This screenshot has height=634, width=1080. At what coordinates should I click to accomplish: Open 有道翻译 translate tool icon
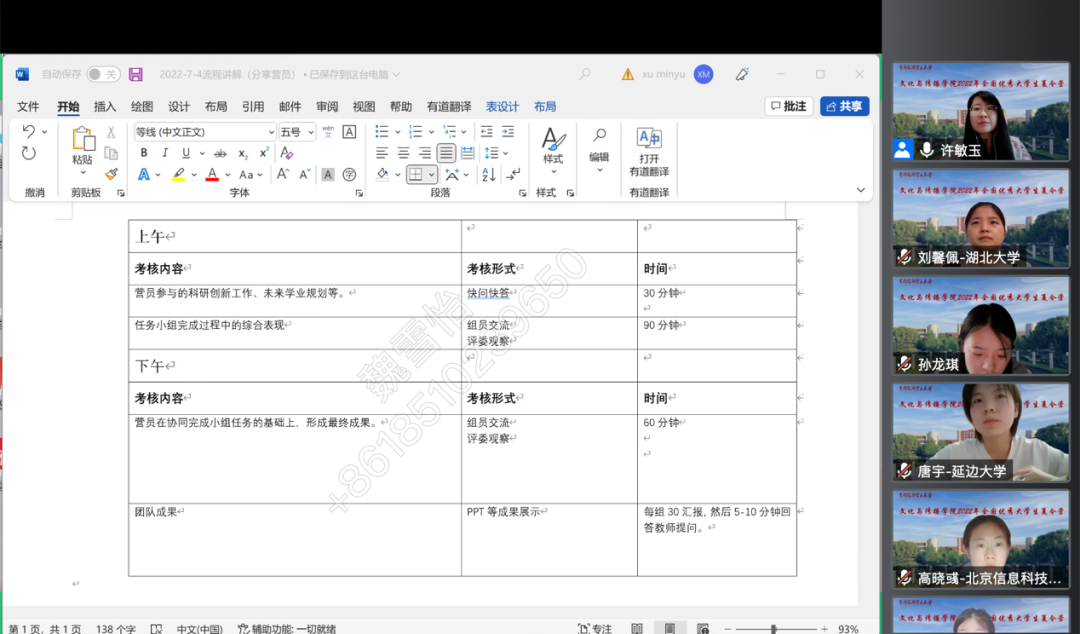(649, 139)
